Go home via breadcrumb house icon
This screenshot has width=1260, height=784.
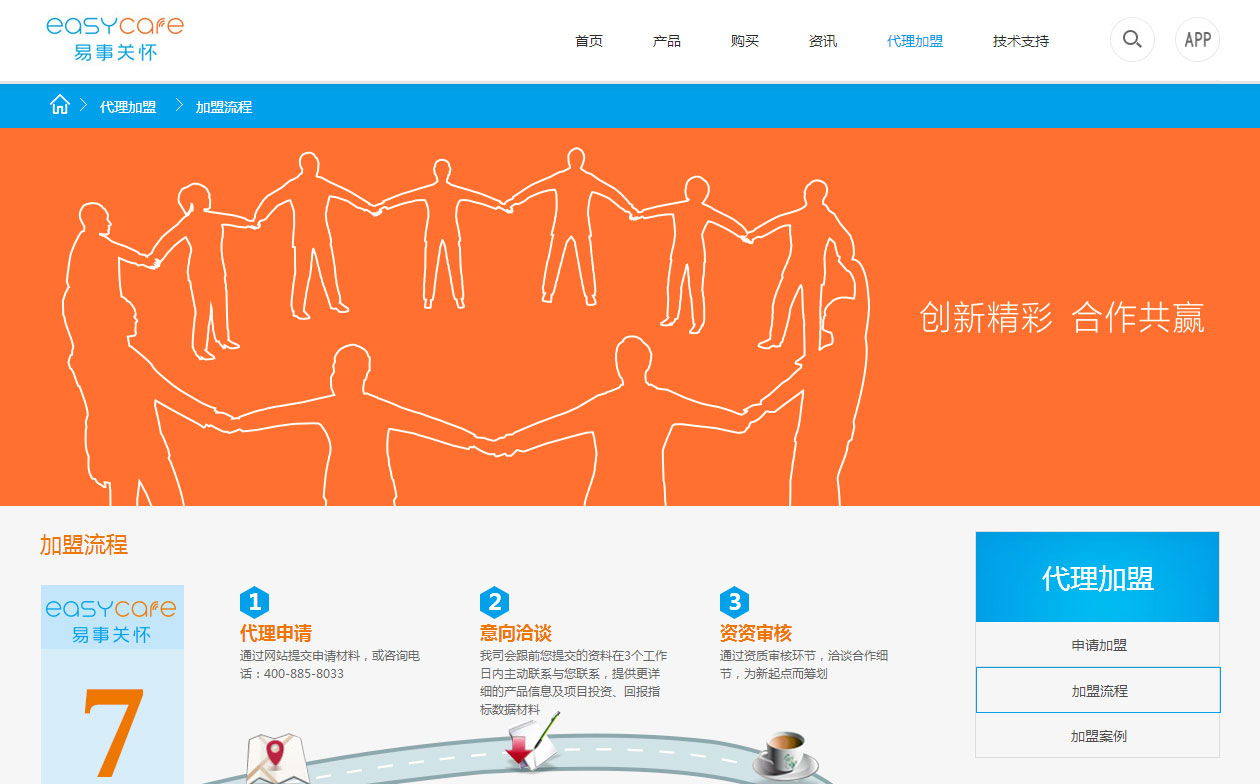point(60,105)
